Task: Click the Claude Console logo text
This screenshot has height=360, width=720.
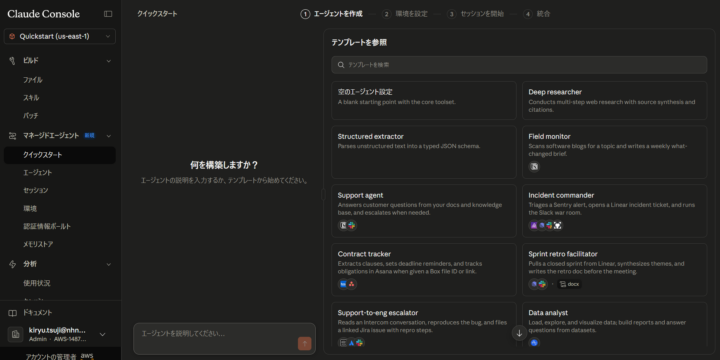Action: [44, 14]
